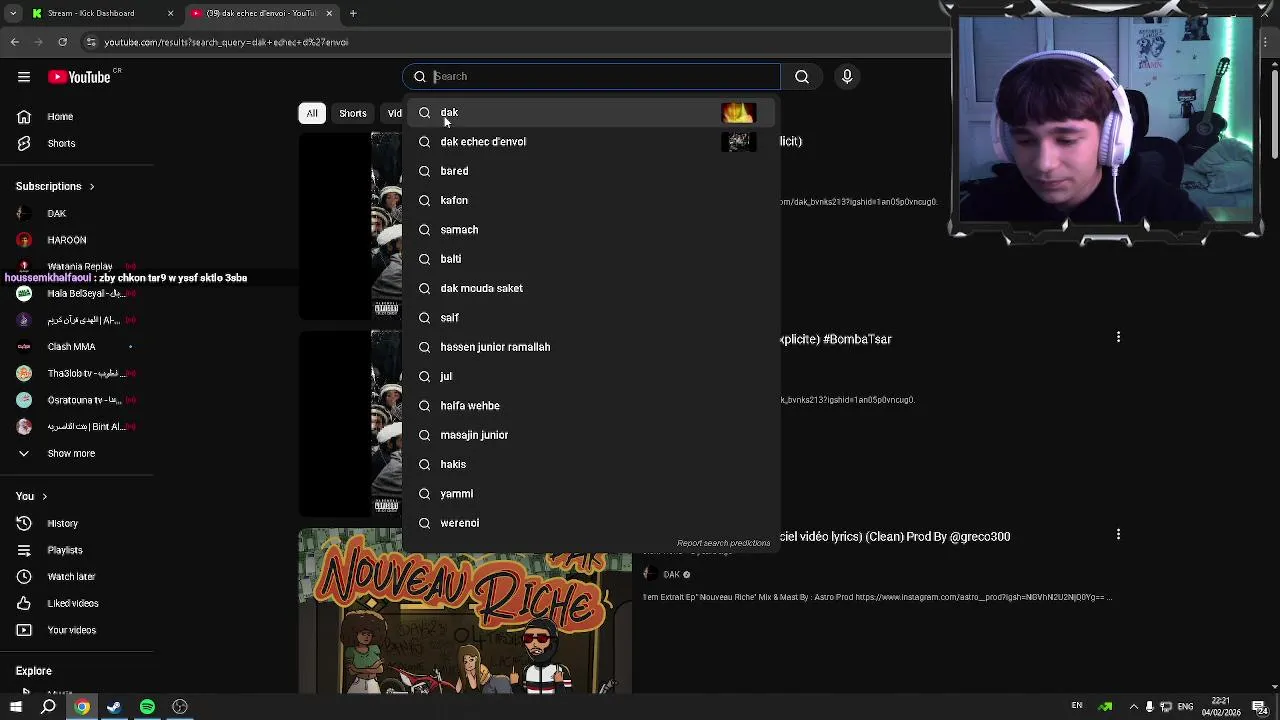
Task: Choose the 'masajin junior' suggestion
Action: coord(590,435)
